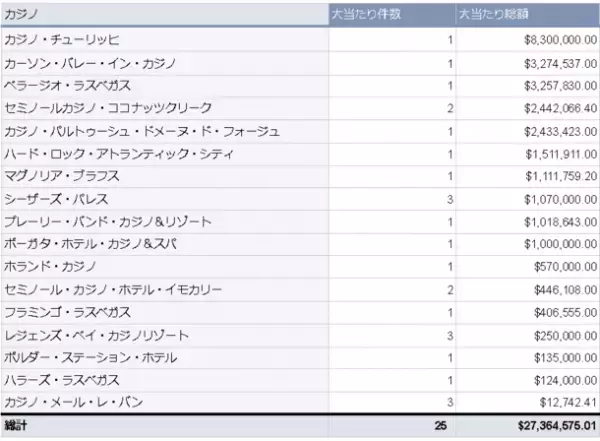600x441 pixels.
Task: Click the $1,111,759.20 amount
Action: click(561, 176)
